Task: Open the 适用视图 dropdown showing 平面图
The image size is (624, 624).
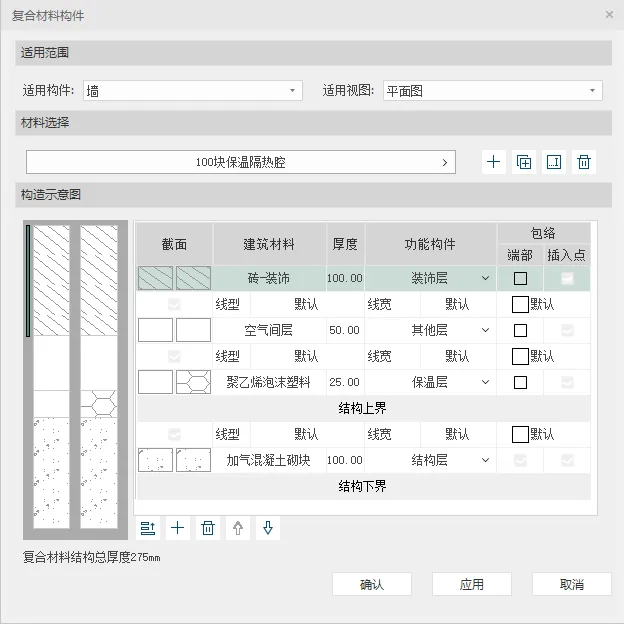Action: [x=490, y=91]
